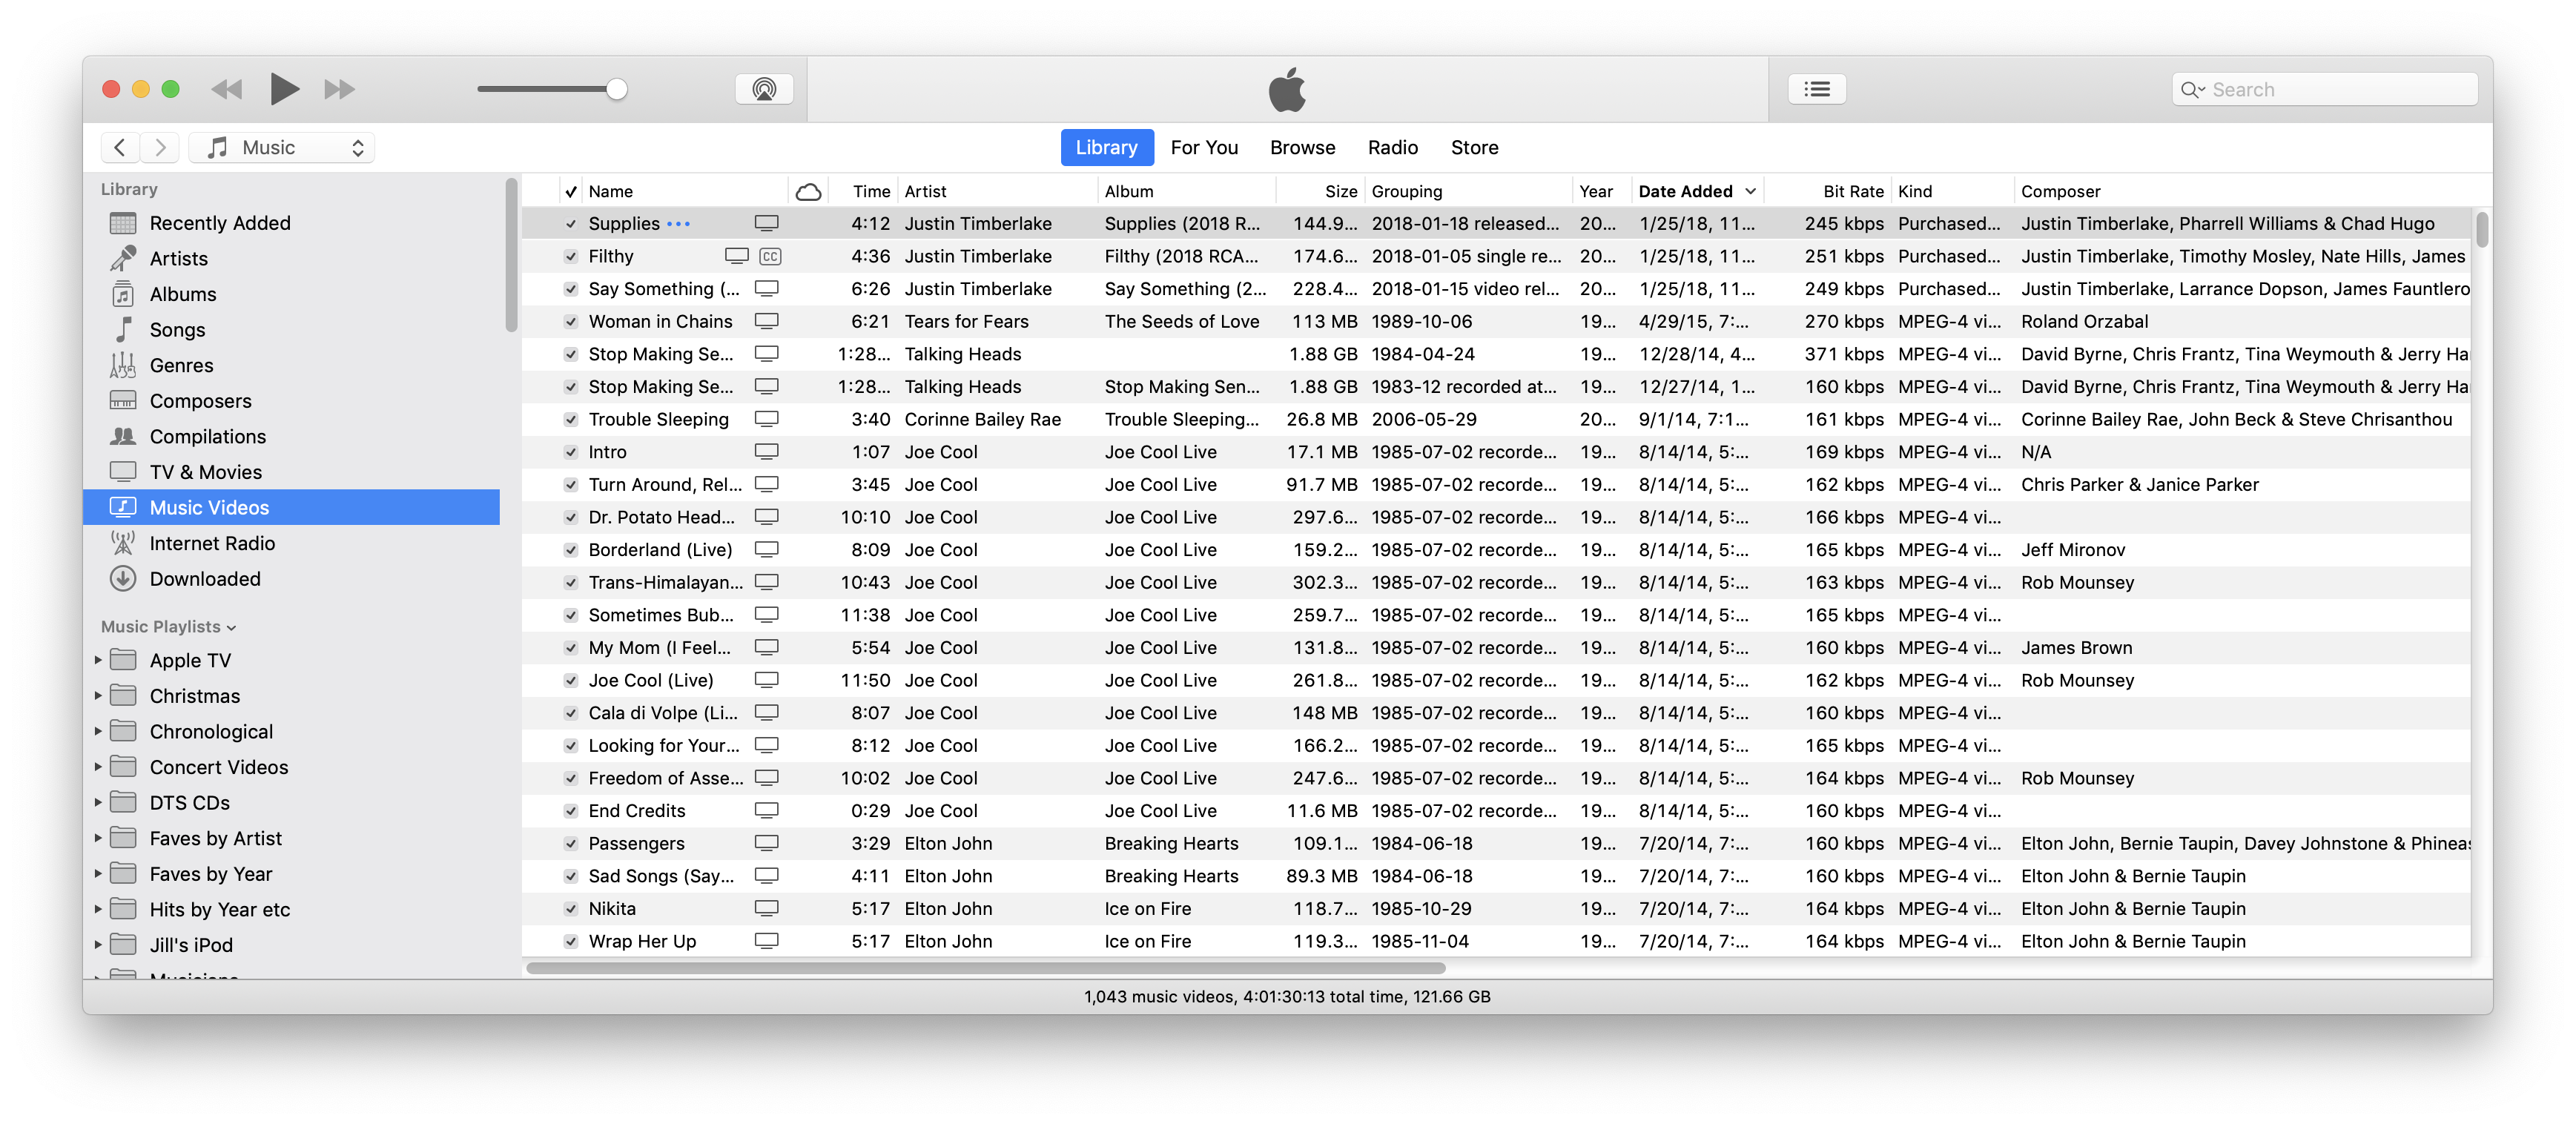The width and height of the screenshot is (2576, 1124).
Task: Expand the Christmas playlist folder
Action: point(98,696)
